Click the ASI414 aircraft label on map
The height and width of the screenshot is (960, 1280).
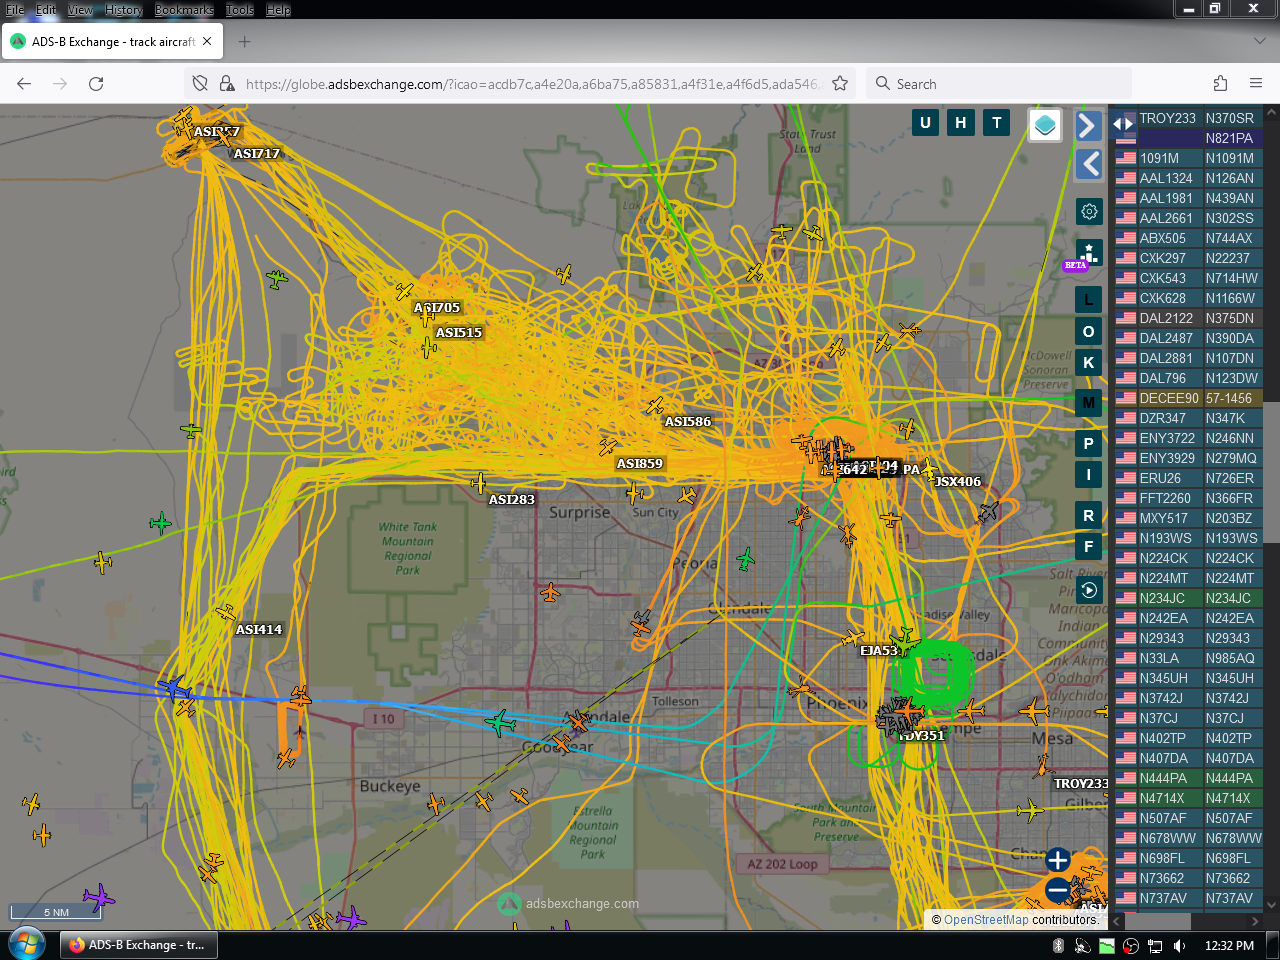(259, 630)
